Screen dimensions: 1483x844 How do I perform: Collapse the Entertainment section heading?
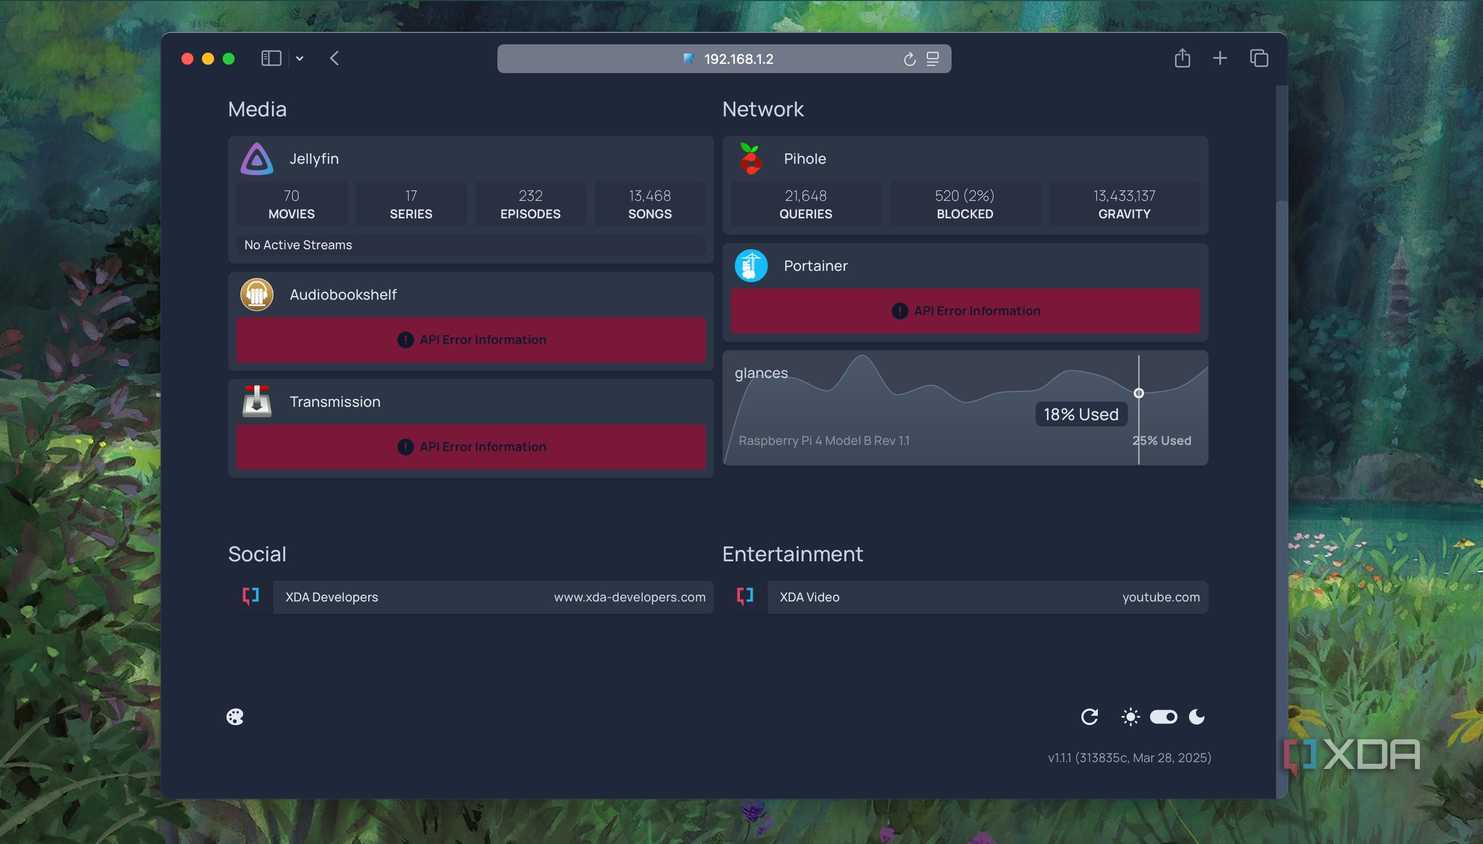pos(792,554)
